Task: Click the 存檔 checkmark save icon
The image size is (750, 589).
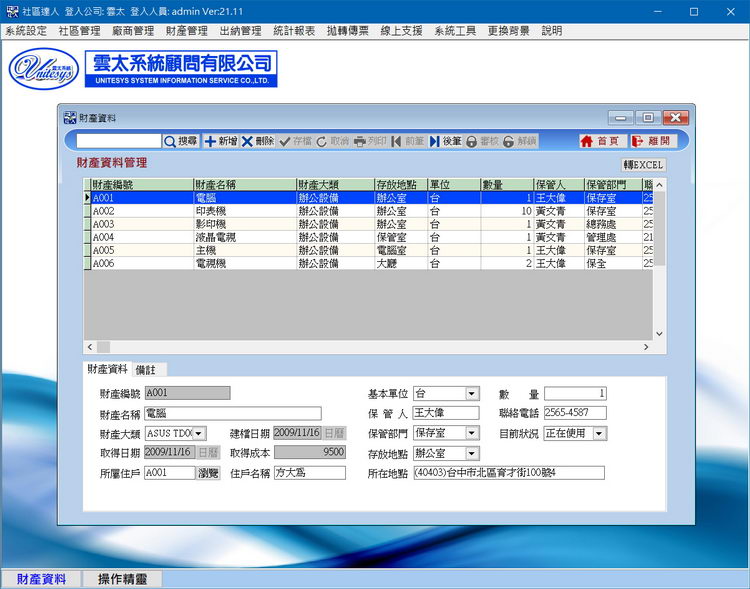Action: click(x=295, y=142)
